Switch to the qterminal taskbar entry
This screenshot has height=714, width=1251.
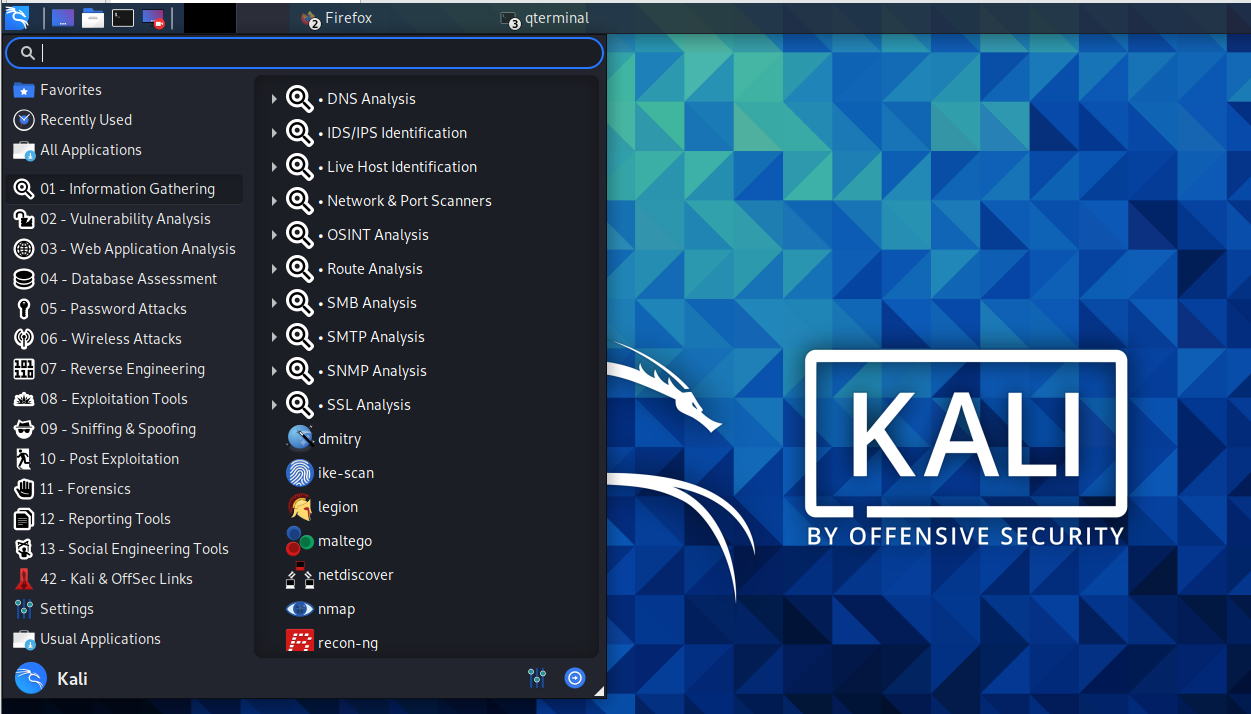[x=545, y=18]
